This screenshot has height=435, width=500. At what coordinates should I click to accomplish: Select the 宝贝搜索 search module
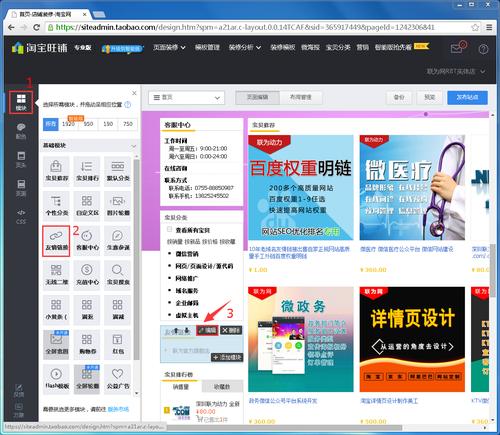[118, 275]
